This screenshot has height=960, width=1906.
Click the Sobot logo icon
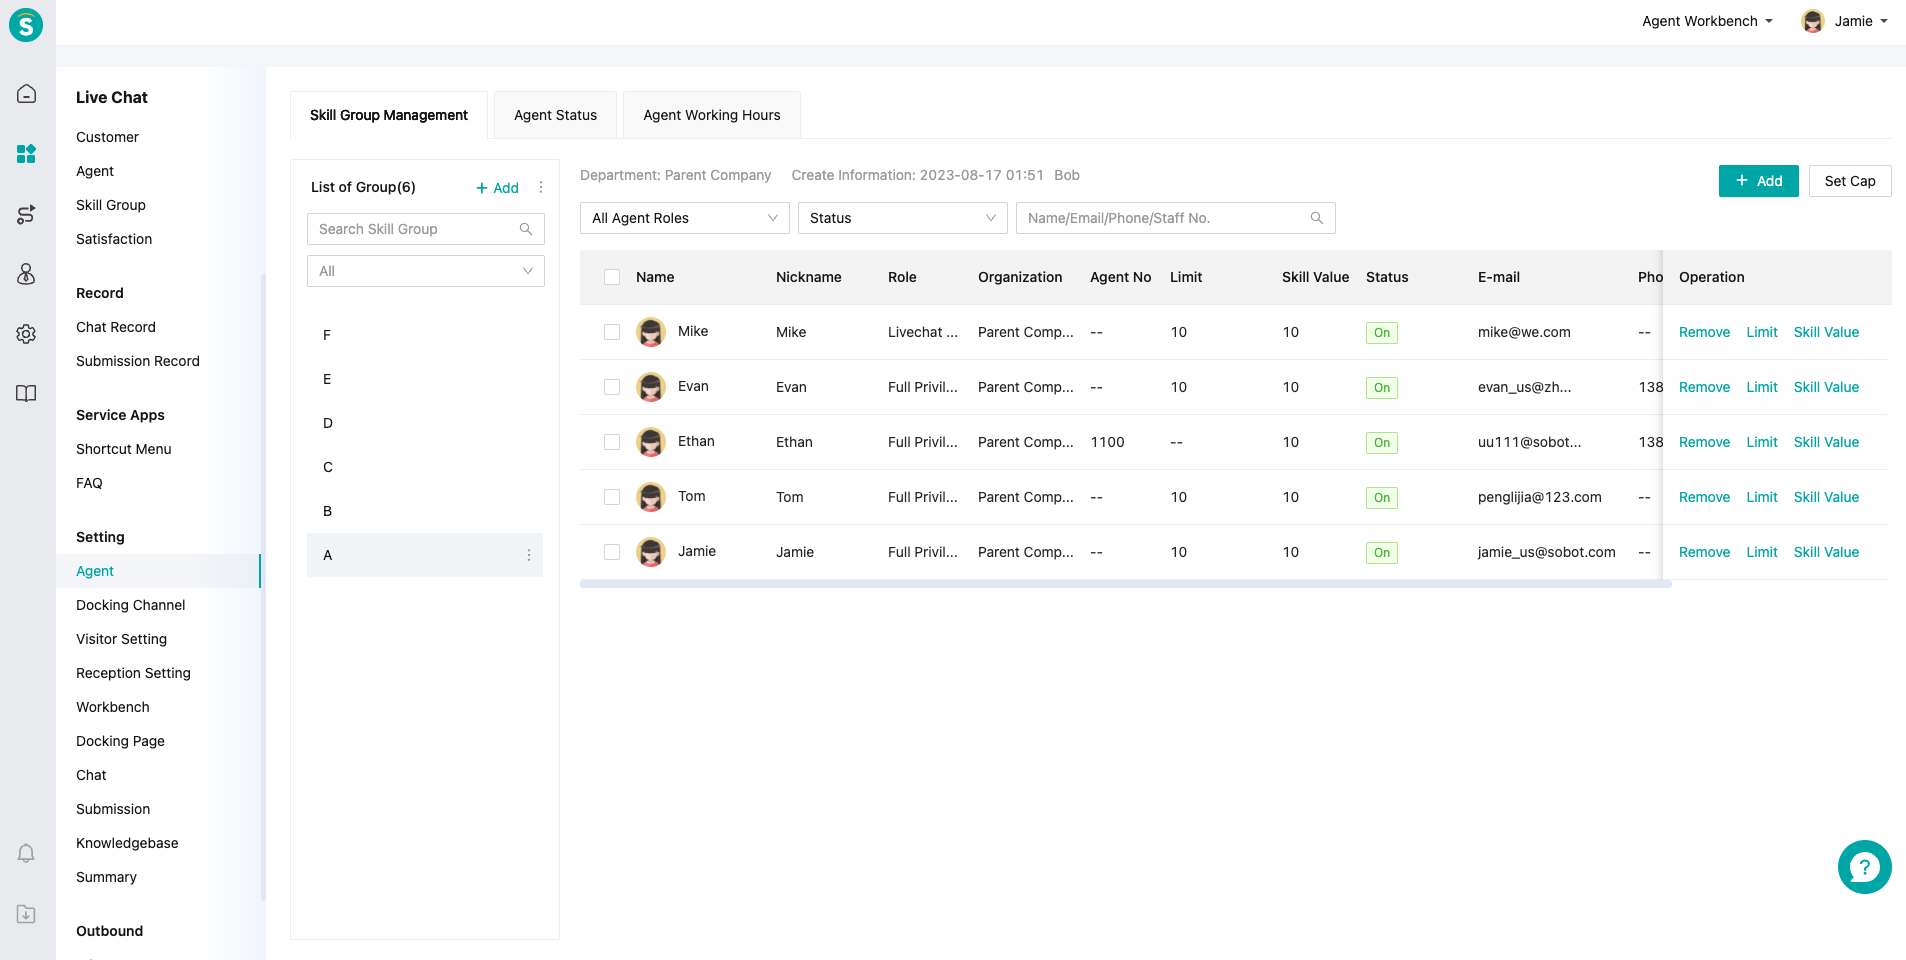coord(26,24)
